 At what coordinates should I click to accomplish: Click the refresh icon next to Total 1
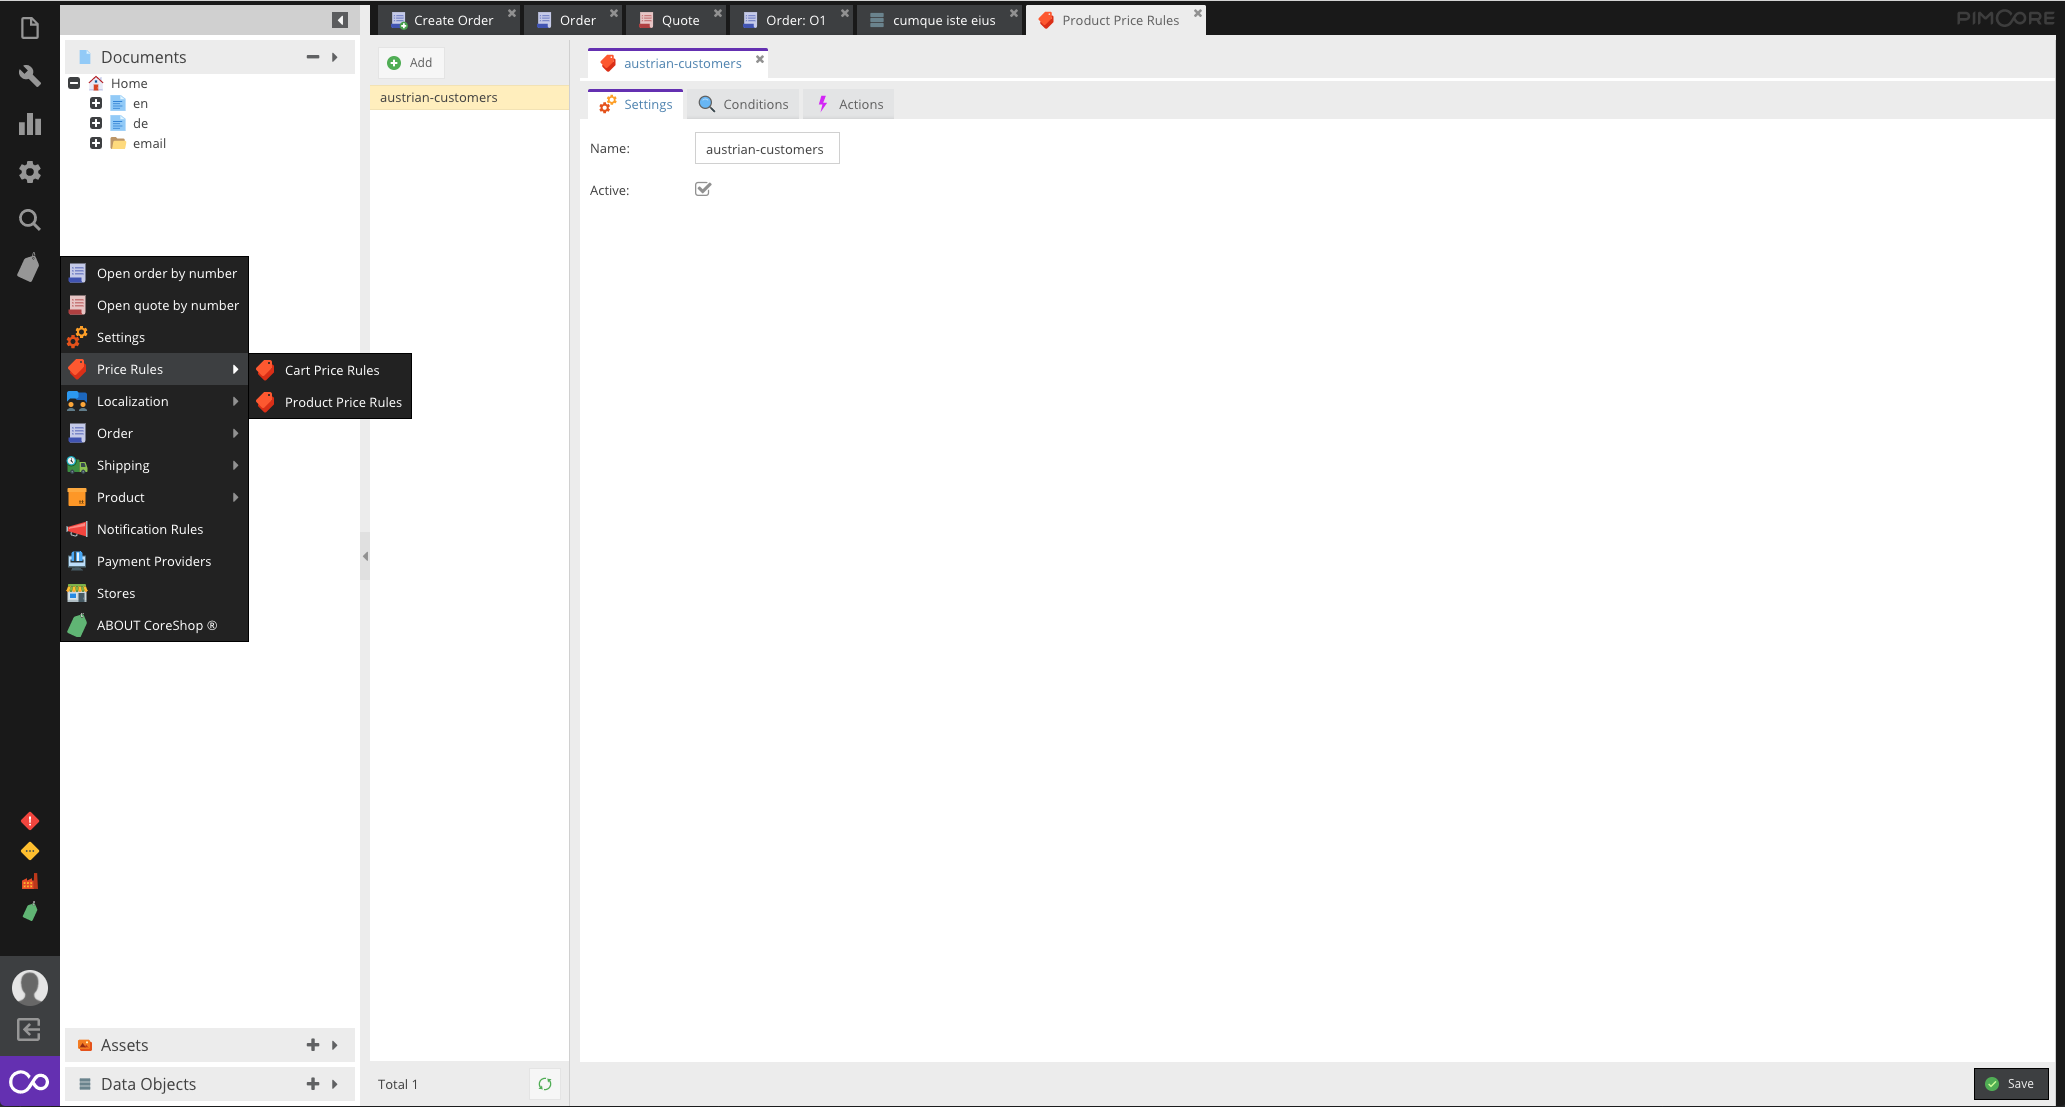point(545,1084)
